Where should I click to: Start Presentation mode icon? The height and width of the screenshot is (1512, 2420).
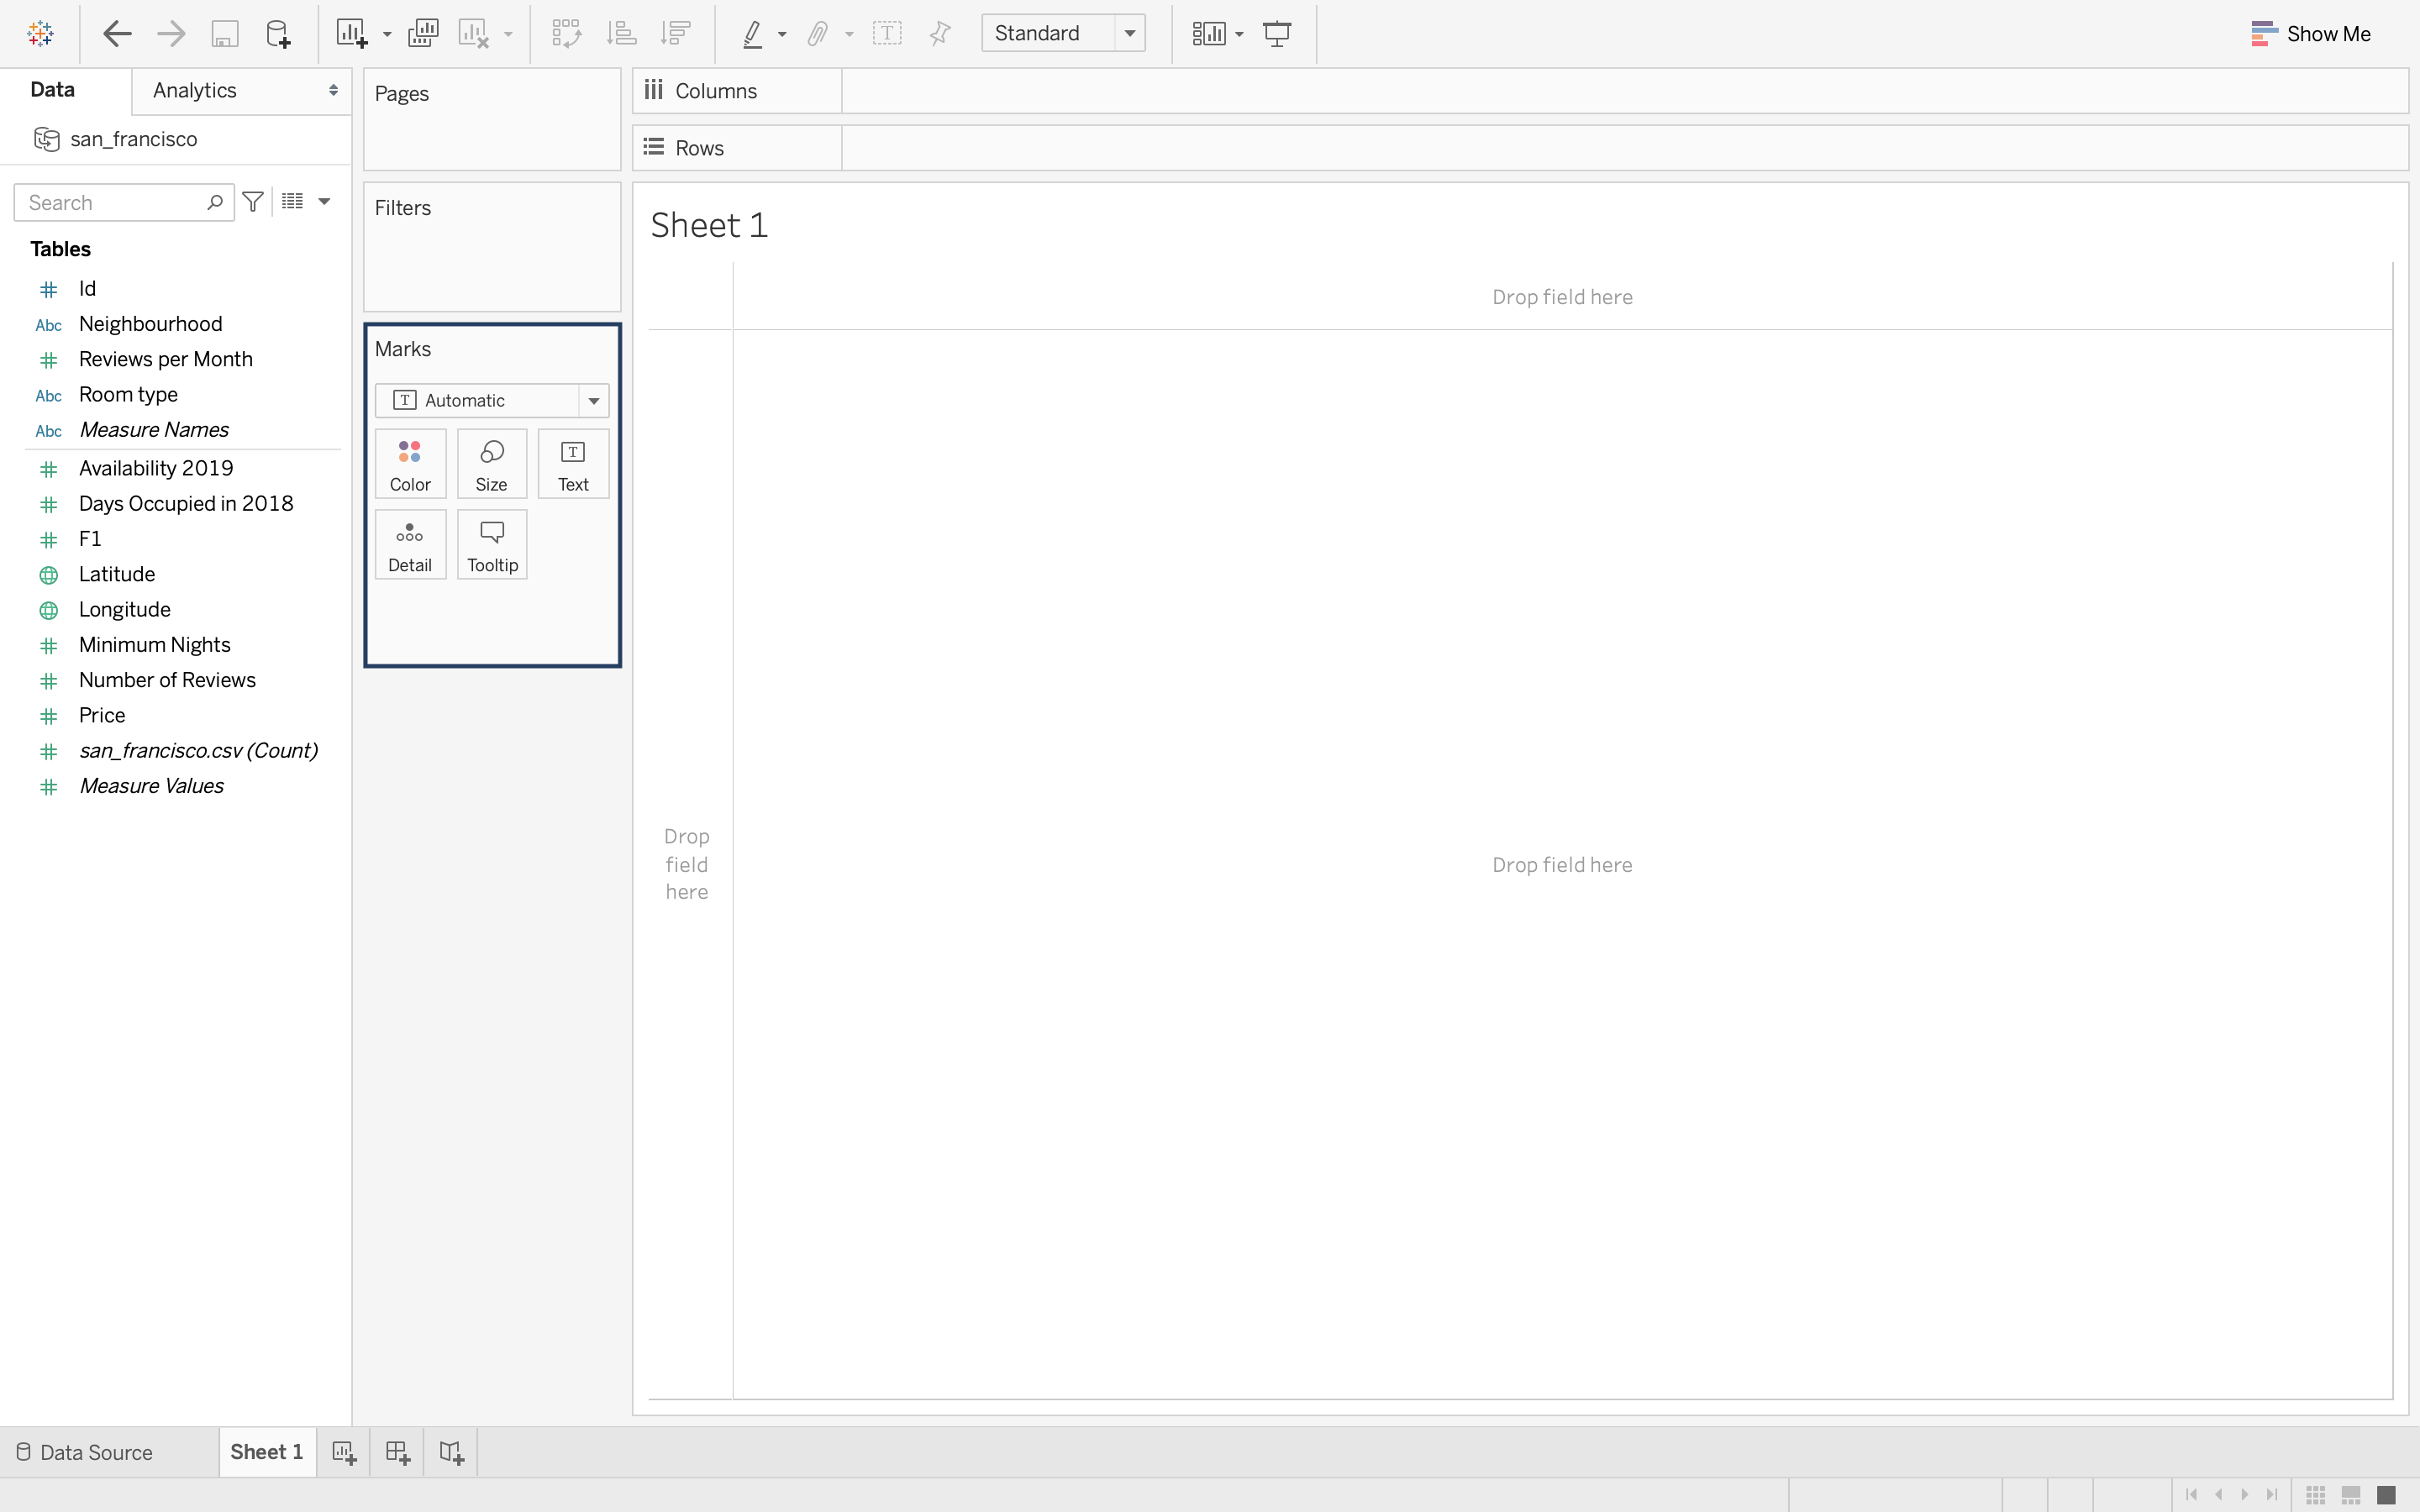click(x=1277, y=34)
